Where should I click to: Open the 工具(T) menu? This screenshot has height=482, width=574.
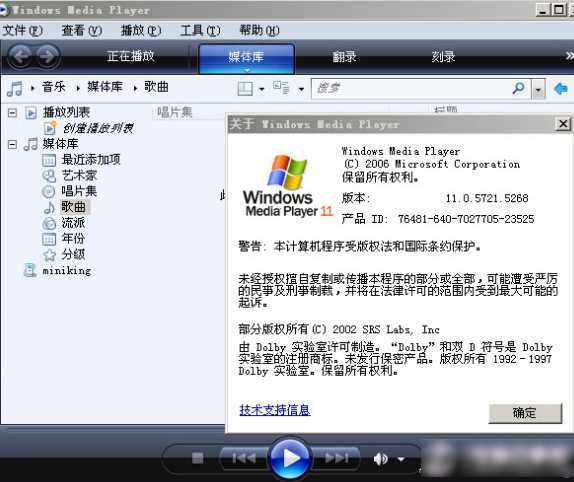click(x=200, y=30)
